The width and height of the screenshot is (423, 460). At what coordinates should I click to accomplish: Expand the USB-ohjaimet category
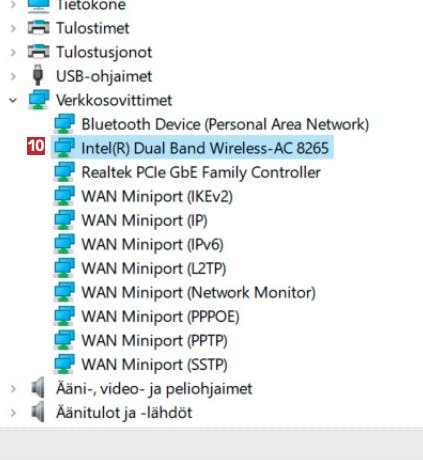click(13, 76)
